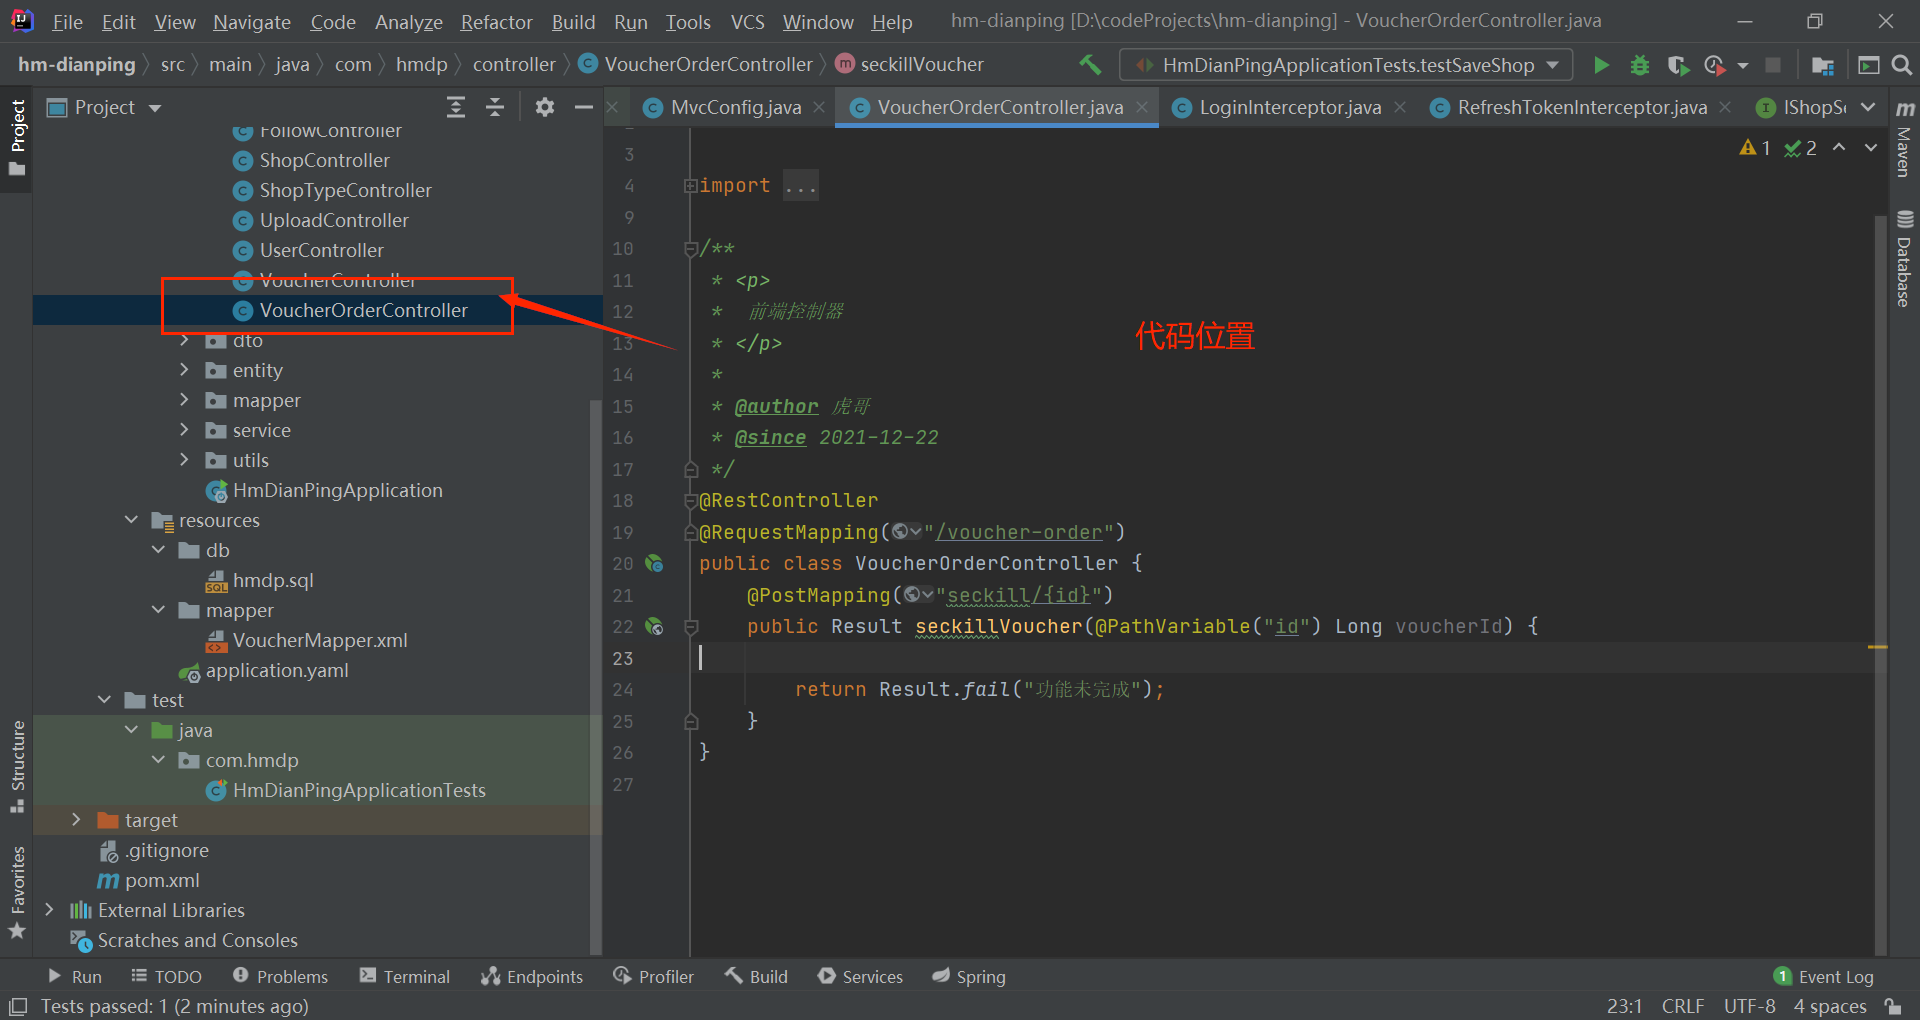Expand the entity package
Viewport: 1921px width, 1020px height.
tap(184, 370)
